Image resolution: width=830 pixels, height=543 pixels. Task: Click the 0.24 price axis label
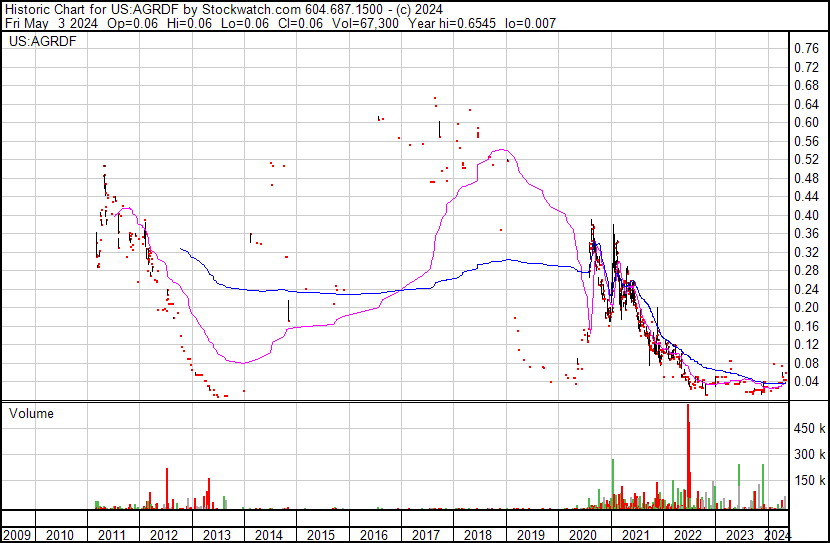click(x=806, y=289)
